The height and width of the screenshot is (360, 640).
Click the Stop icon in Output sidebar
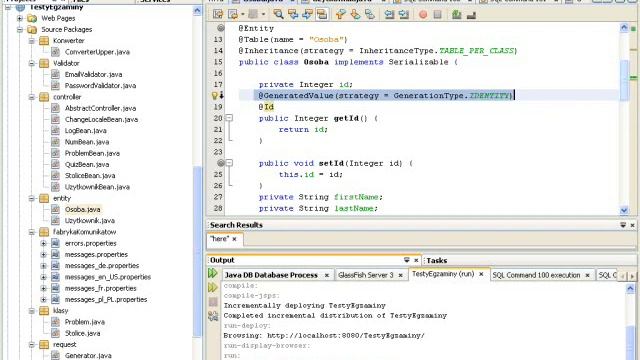213,302
